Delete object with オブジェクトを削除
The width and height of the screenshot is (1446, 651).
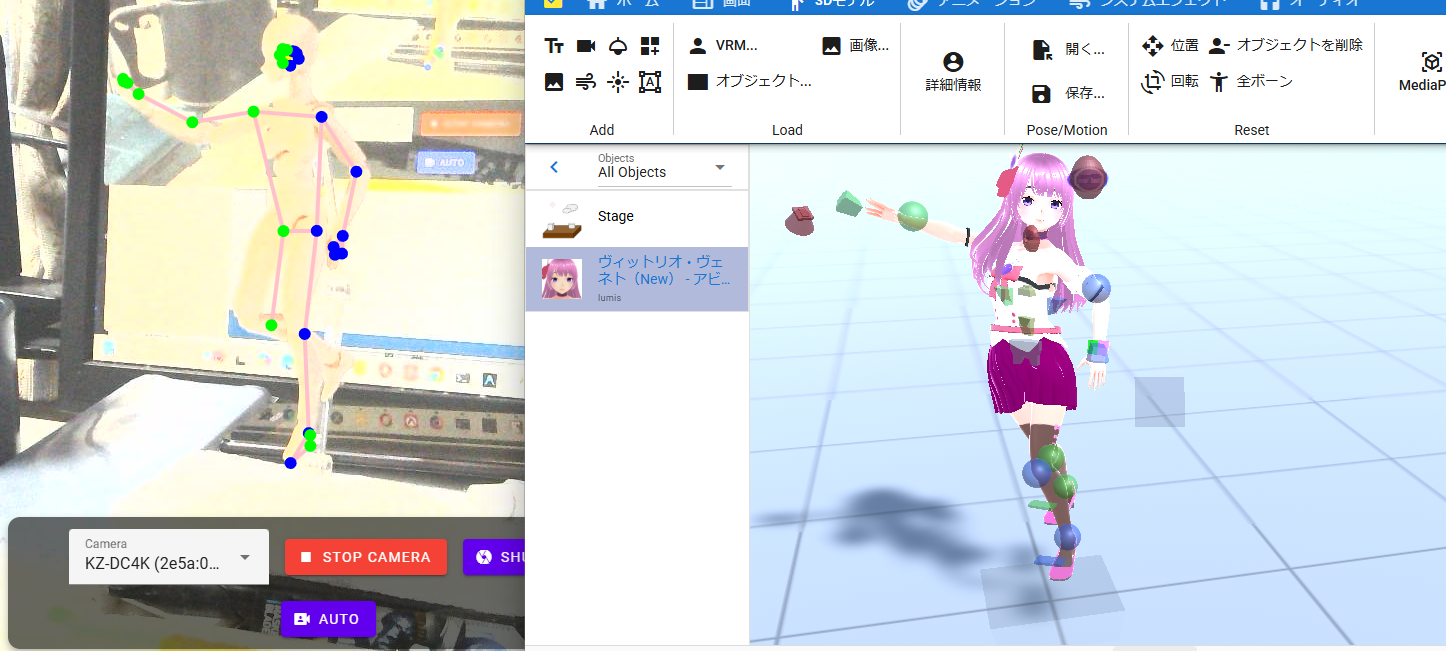[x=1285, y=45]
